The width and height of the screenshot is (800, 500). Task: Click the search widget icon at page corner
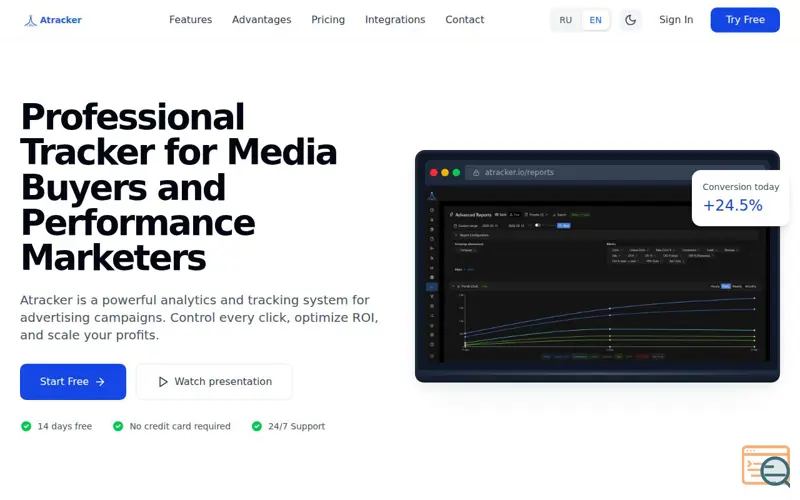pos(766,466)
